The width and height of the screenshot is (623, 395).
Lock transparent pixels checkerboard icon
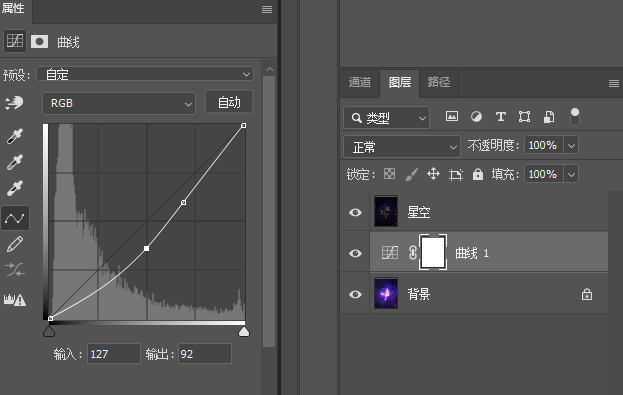[x=389, y=174]
